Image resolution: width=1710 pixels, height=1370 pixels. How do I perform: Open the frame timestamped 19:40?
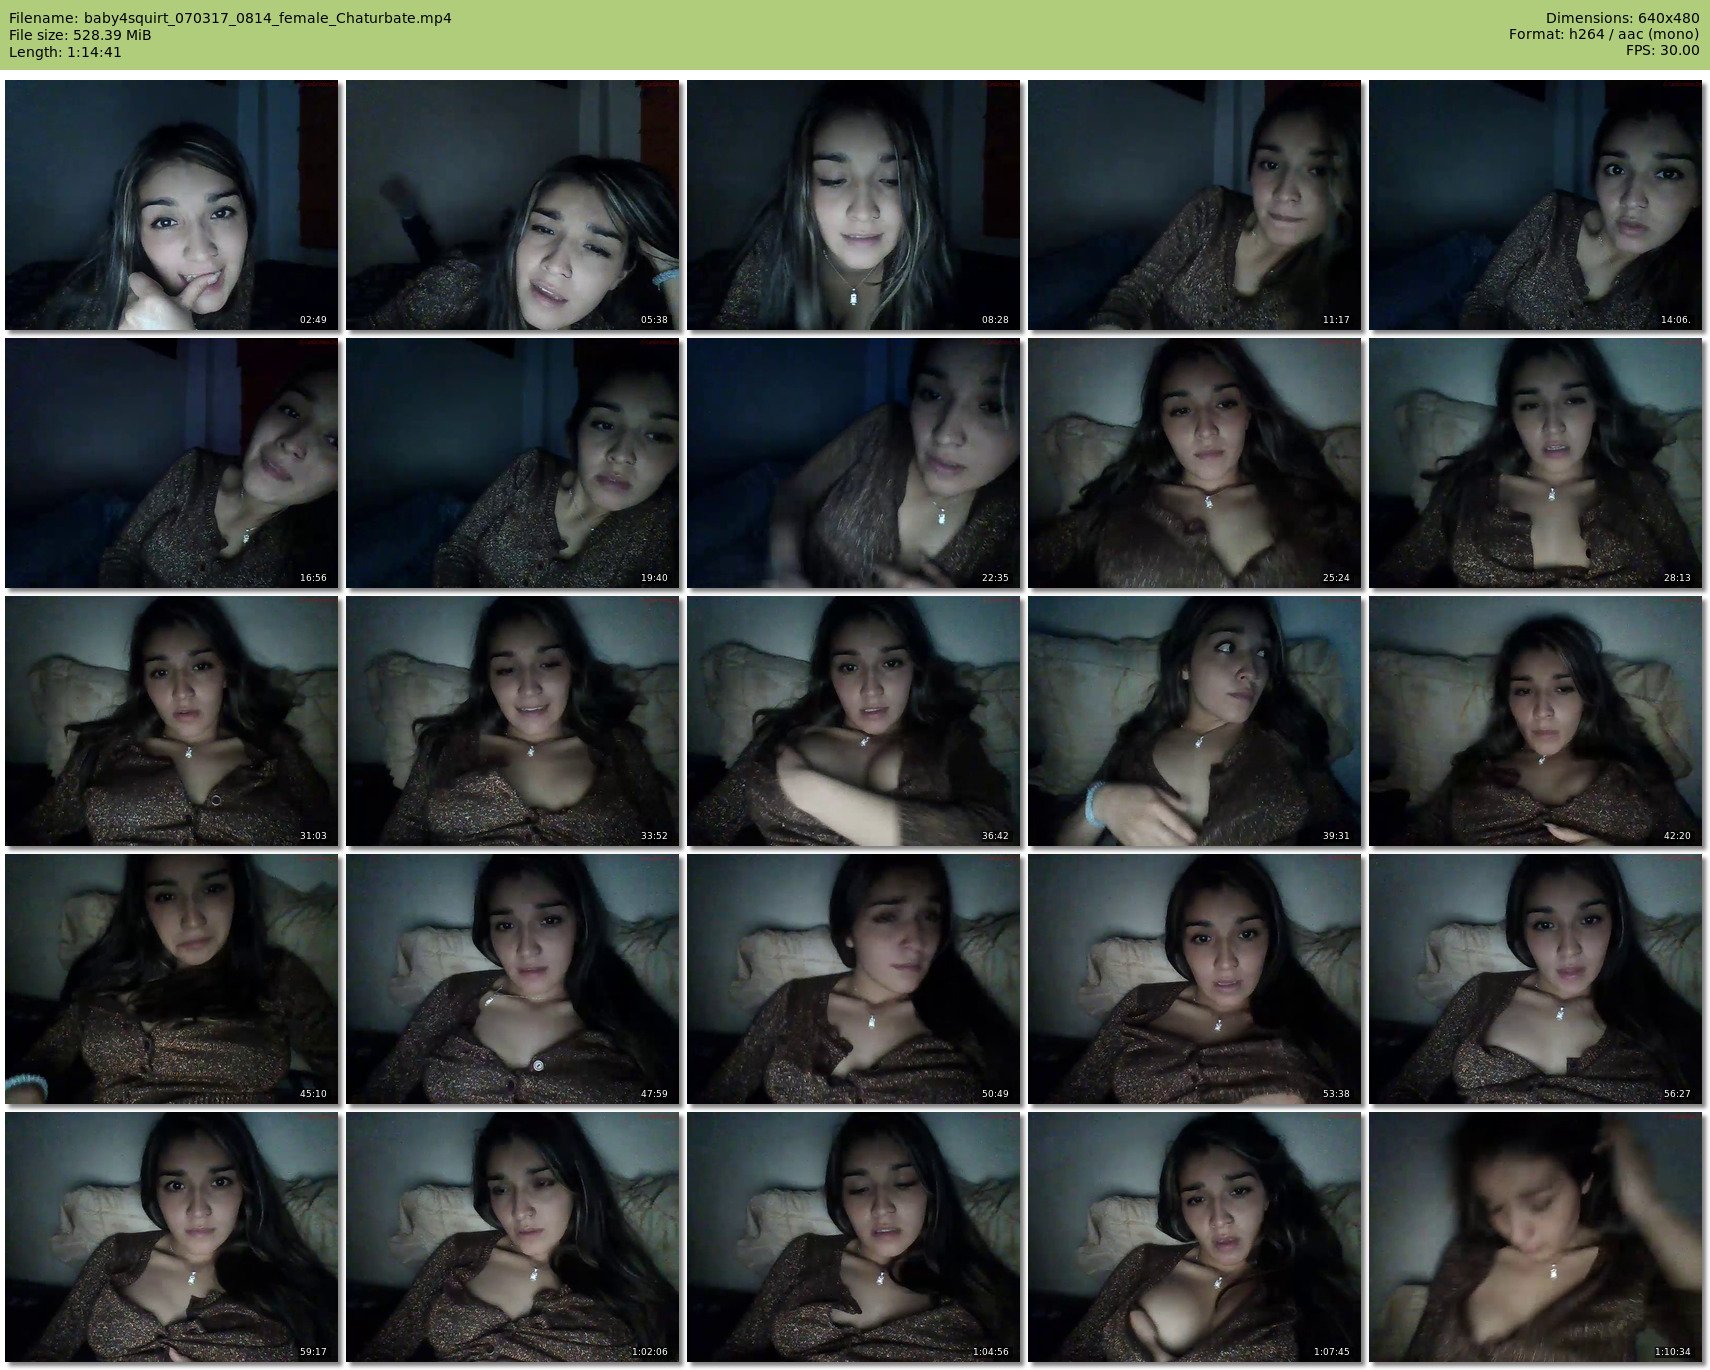point(513,463)
